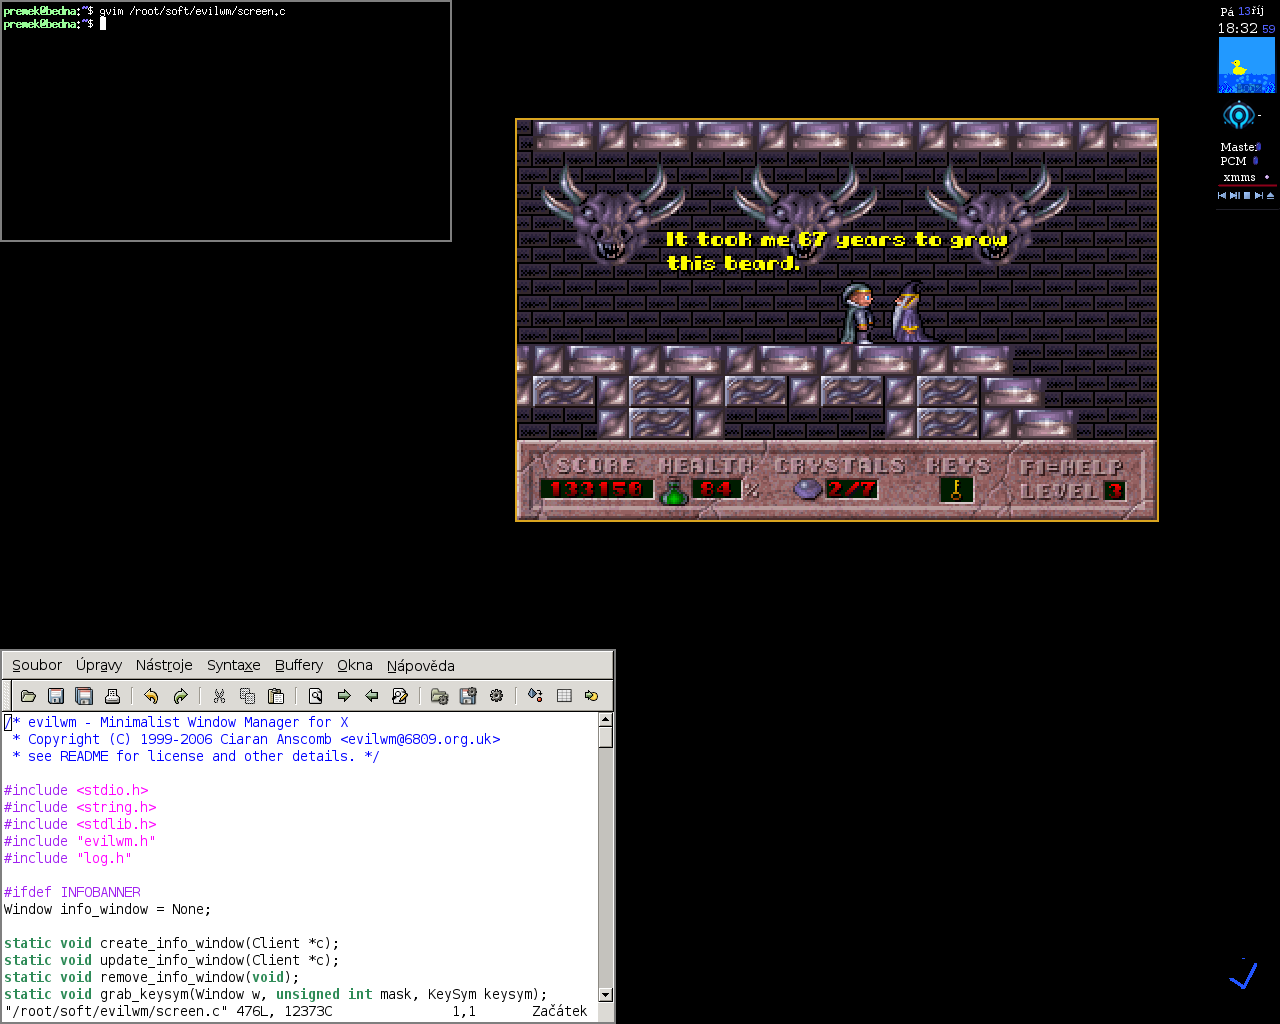Find next with right green arrow
1280x1024 pixels.
[344, 696]
